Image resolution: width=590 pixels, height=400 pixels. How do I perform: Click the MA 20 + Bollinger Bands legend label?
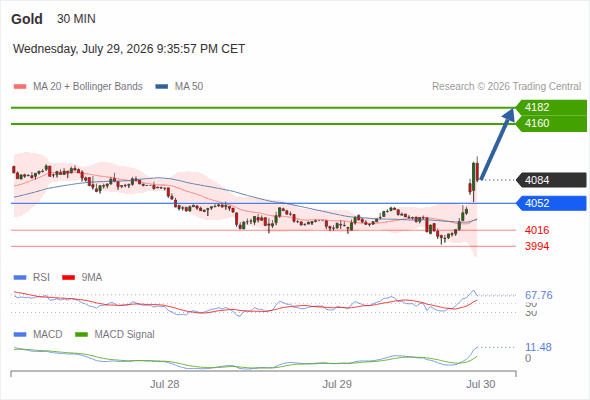pos(88,87)
